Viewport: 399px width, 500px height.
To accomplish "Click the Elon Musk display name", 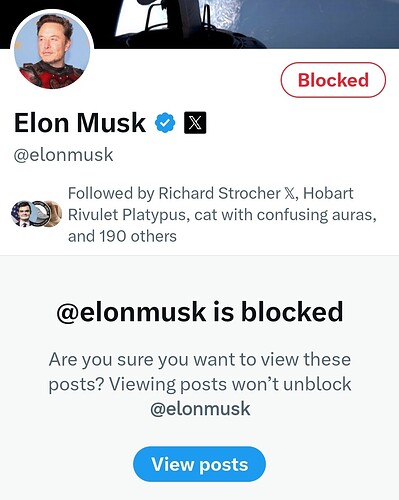I will pos(80,123).
